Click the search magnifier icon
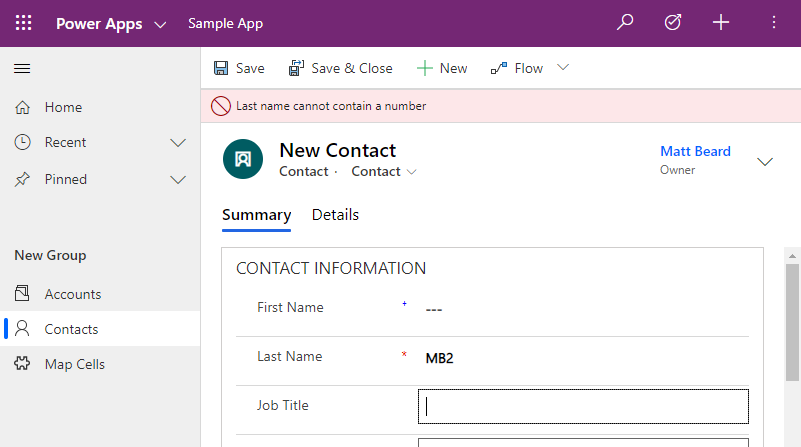Screen dimensions: 801x447 [x=625, y=22]
